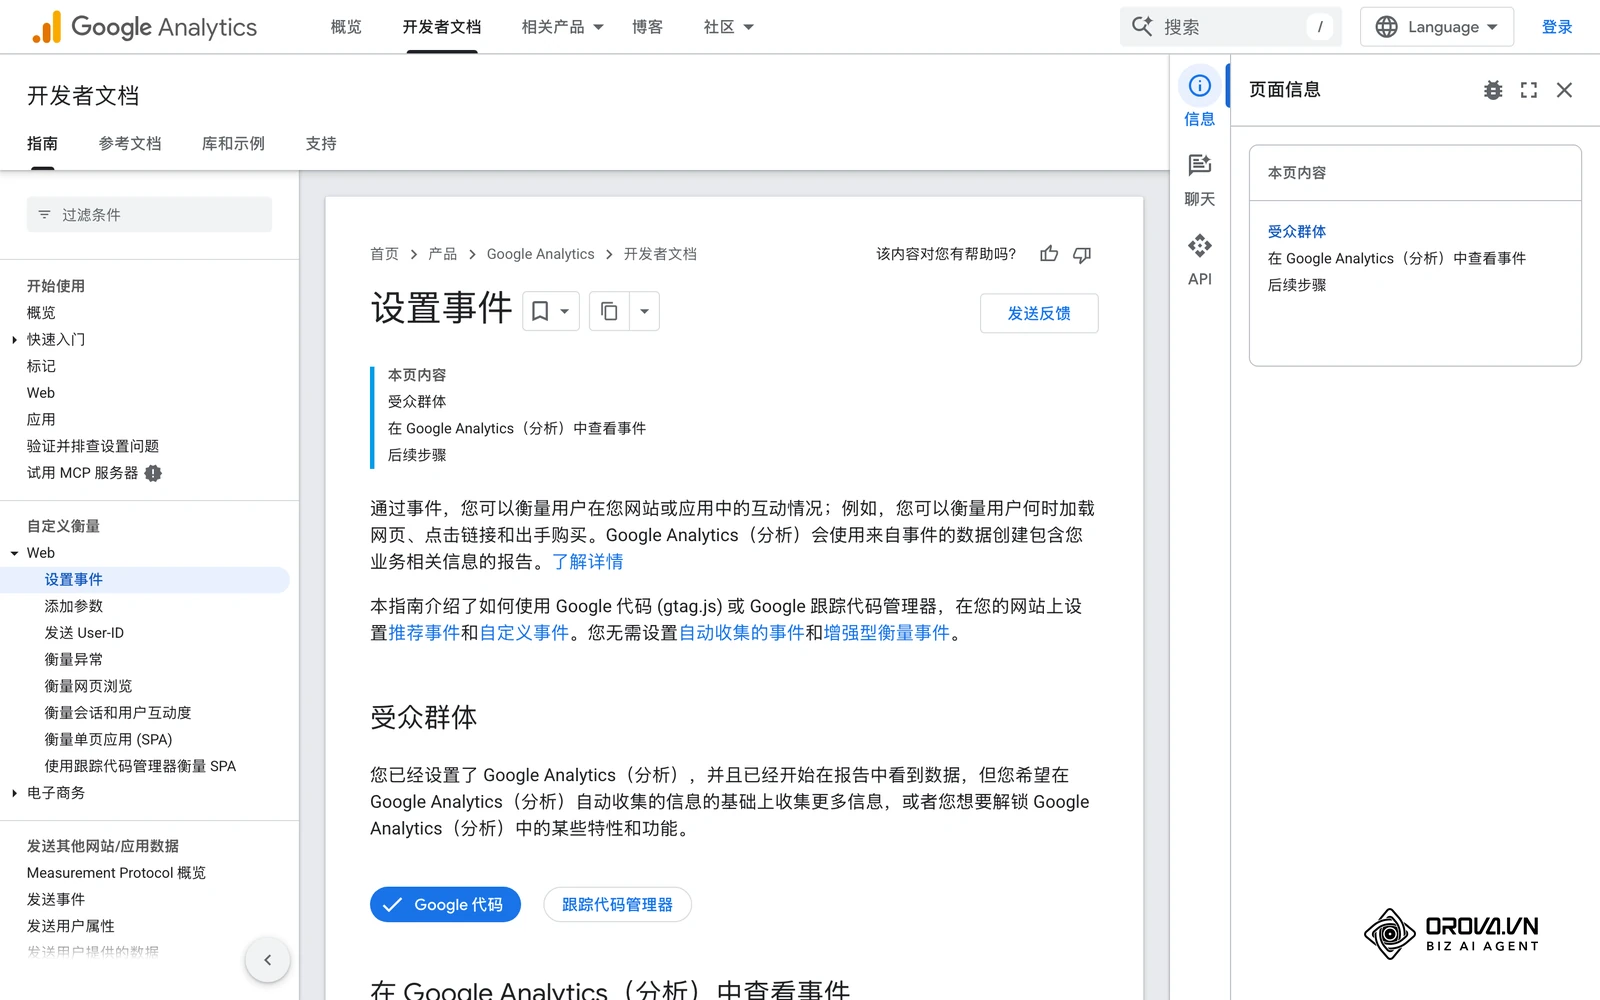Click the copy page icon
1600x1000 pixels.
click(609, 311)
